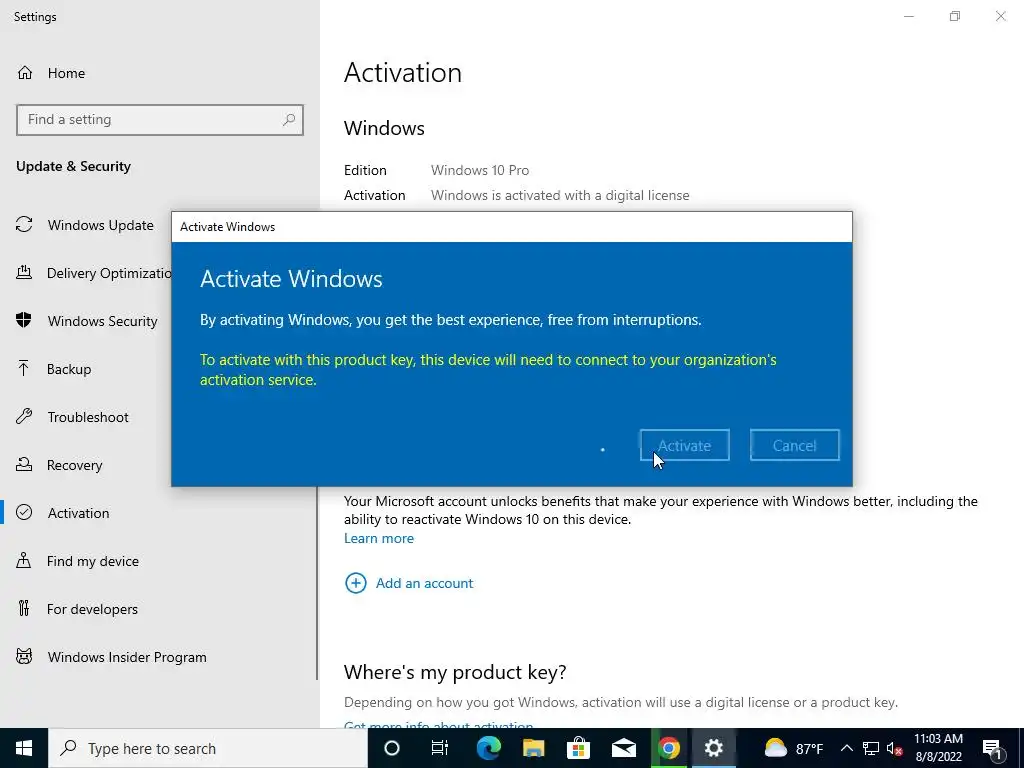Show hidden system tray icons
Image resolution: width=1024 pixels, height=768 pixels.
point(846,748)
